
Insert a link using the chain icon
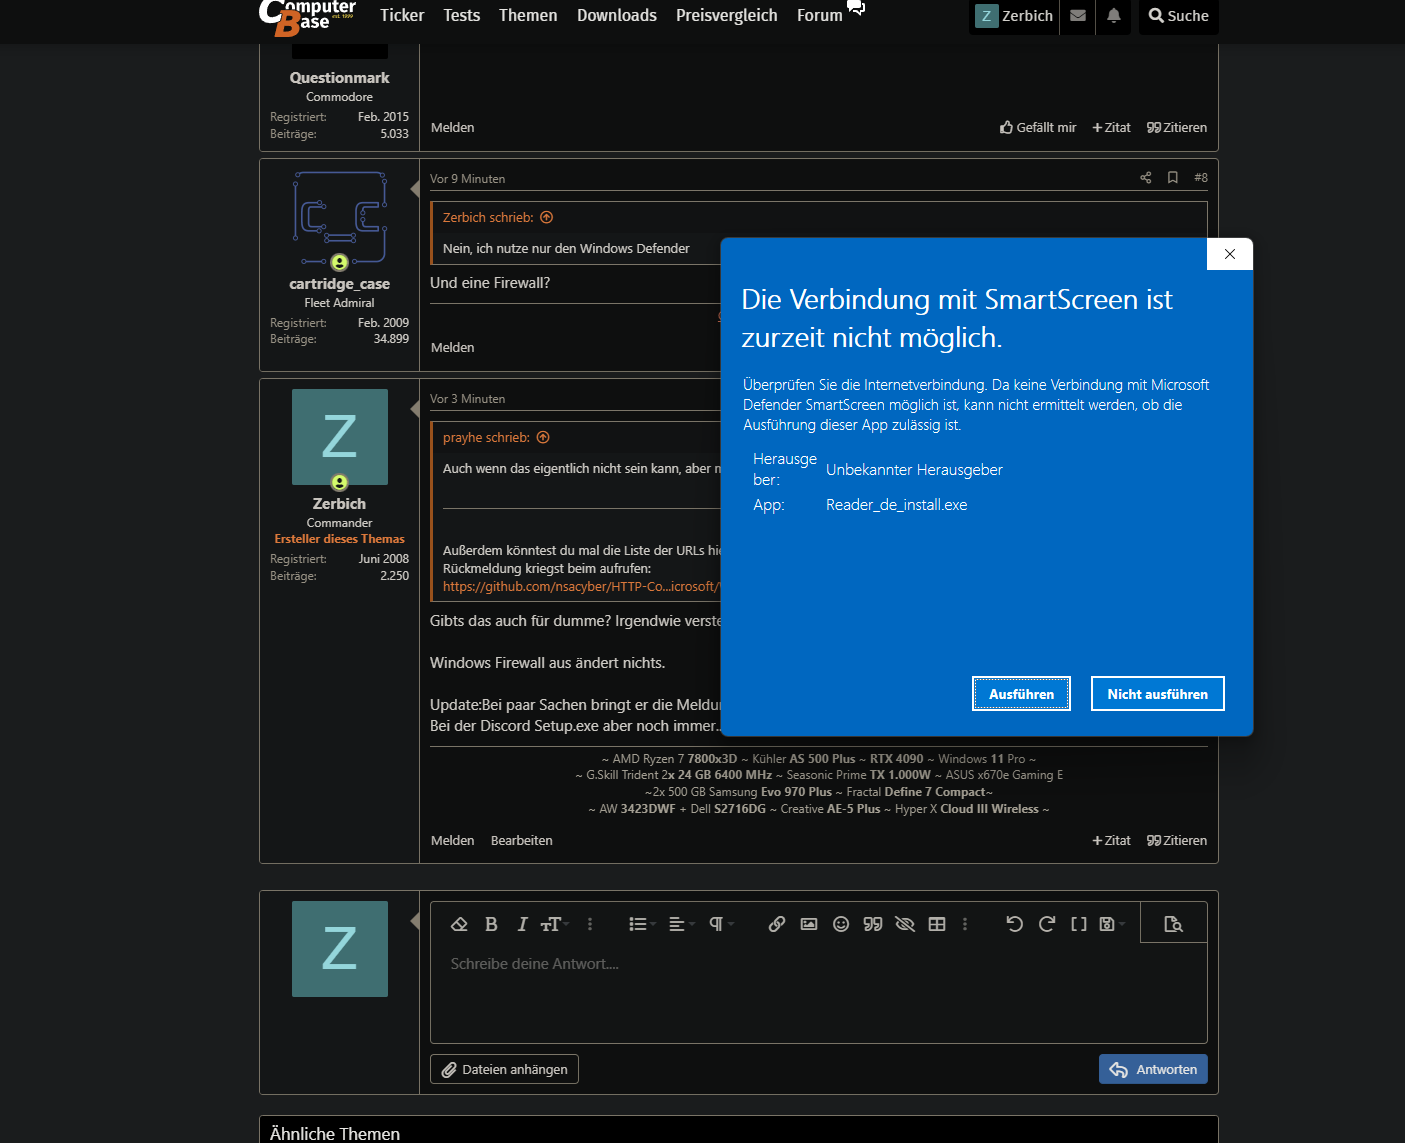point(777,924)
